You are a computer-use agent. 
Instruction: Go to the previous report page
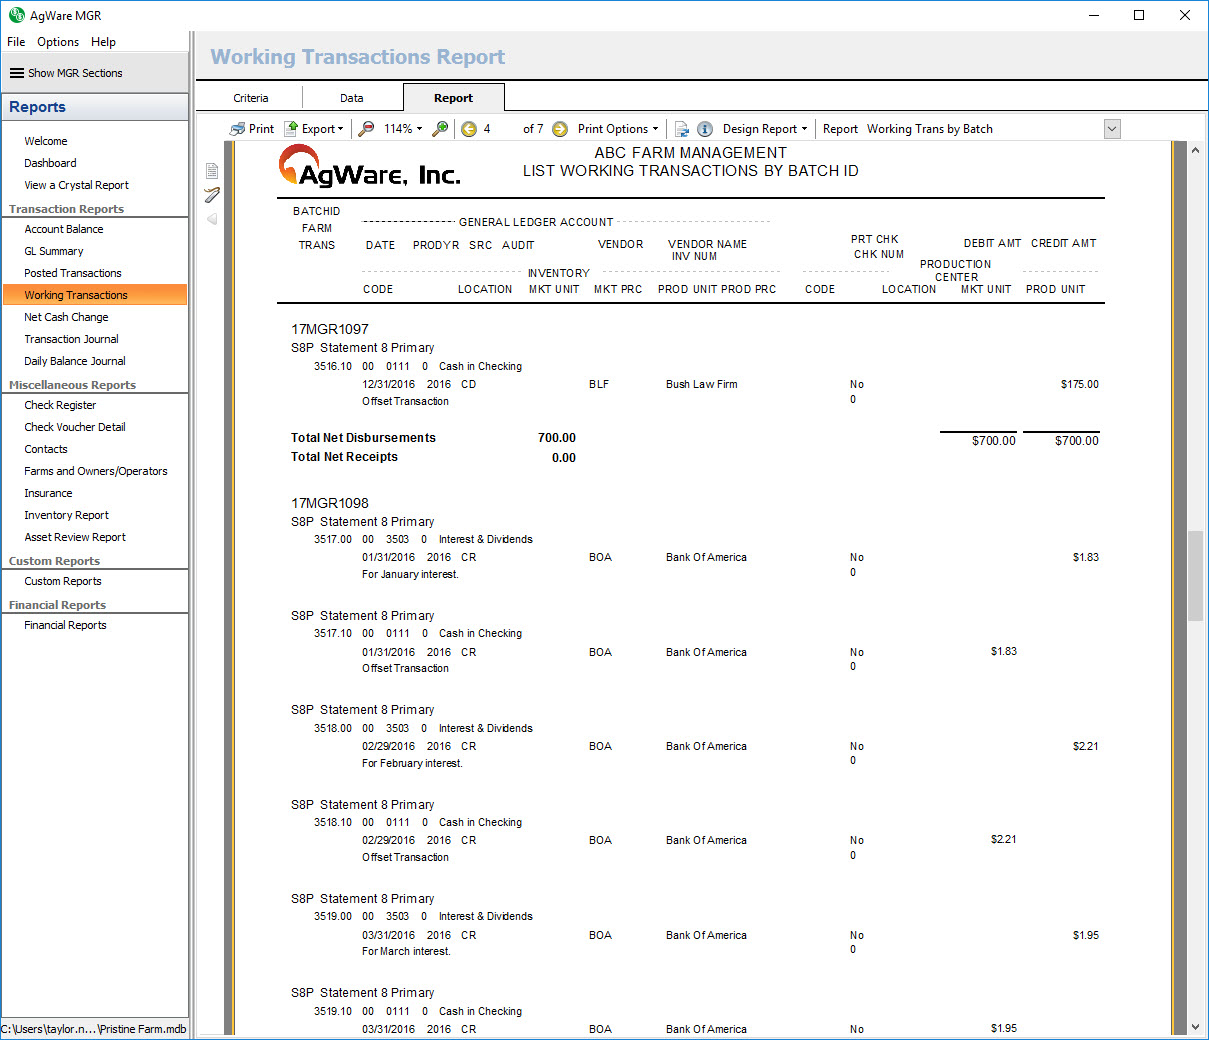(x=469, y=129)
